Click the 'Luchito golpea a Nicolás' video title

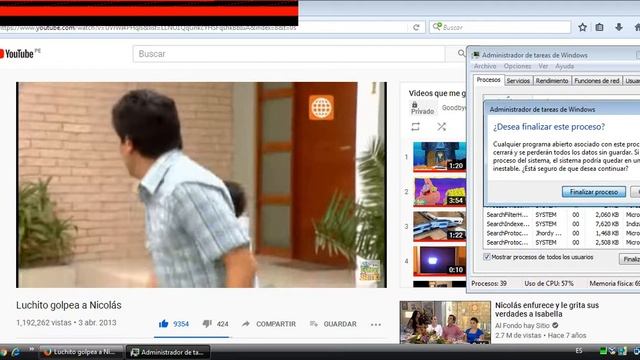pyautogui.click(x=69, y=305)
